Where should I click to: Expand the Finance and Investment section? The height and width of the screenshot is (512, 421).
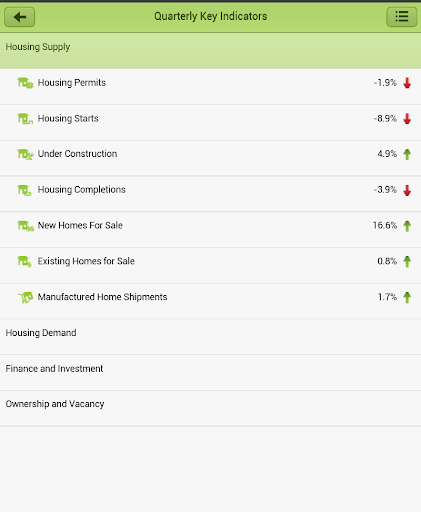click(210, 372)
